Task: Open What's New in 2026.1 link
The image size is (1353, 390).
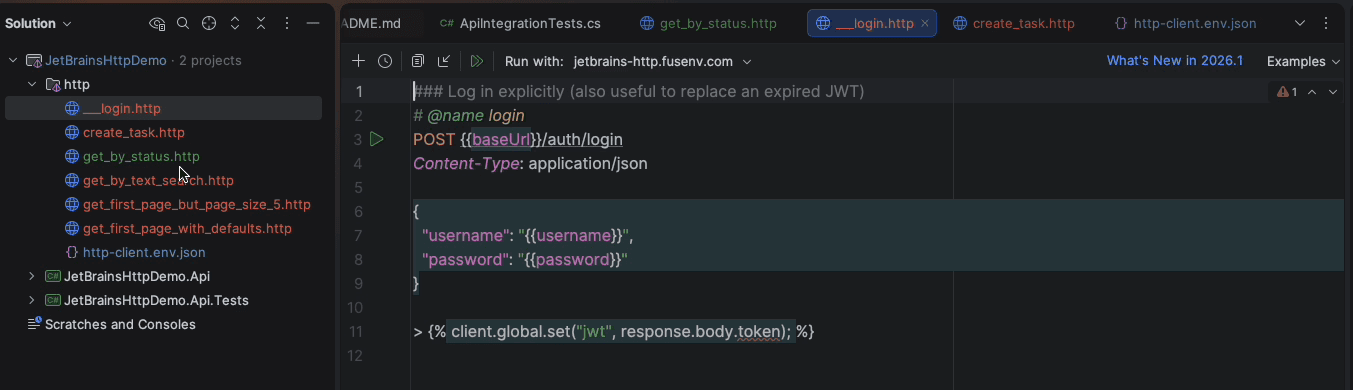Action: 1175,61
